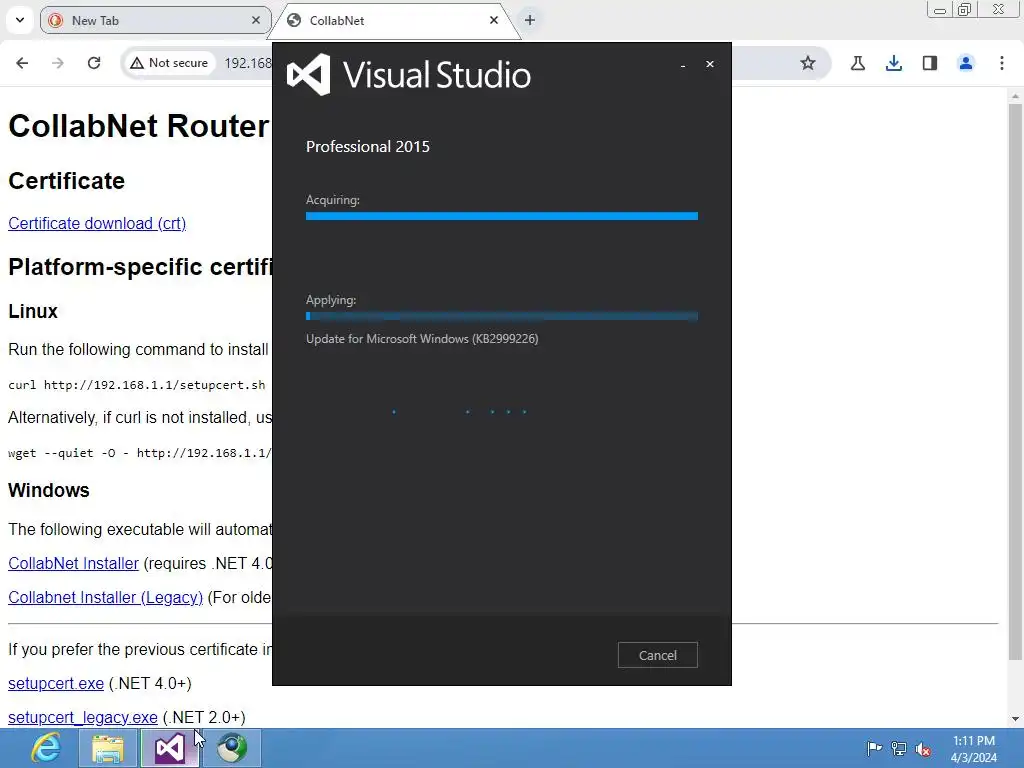
Task: Select Visual Studio installer taskbar button
Action: pos(170,748)
